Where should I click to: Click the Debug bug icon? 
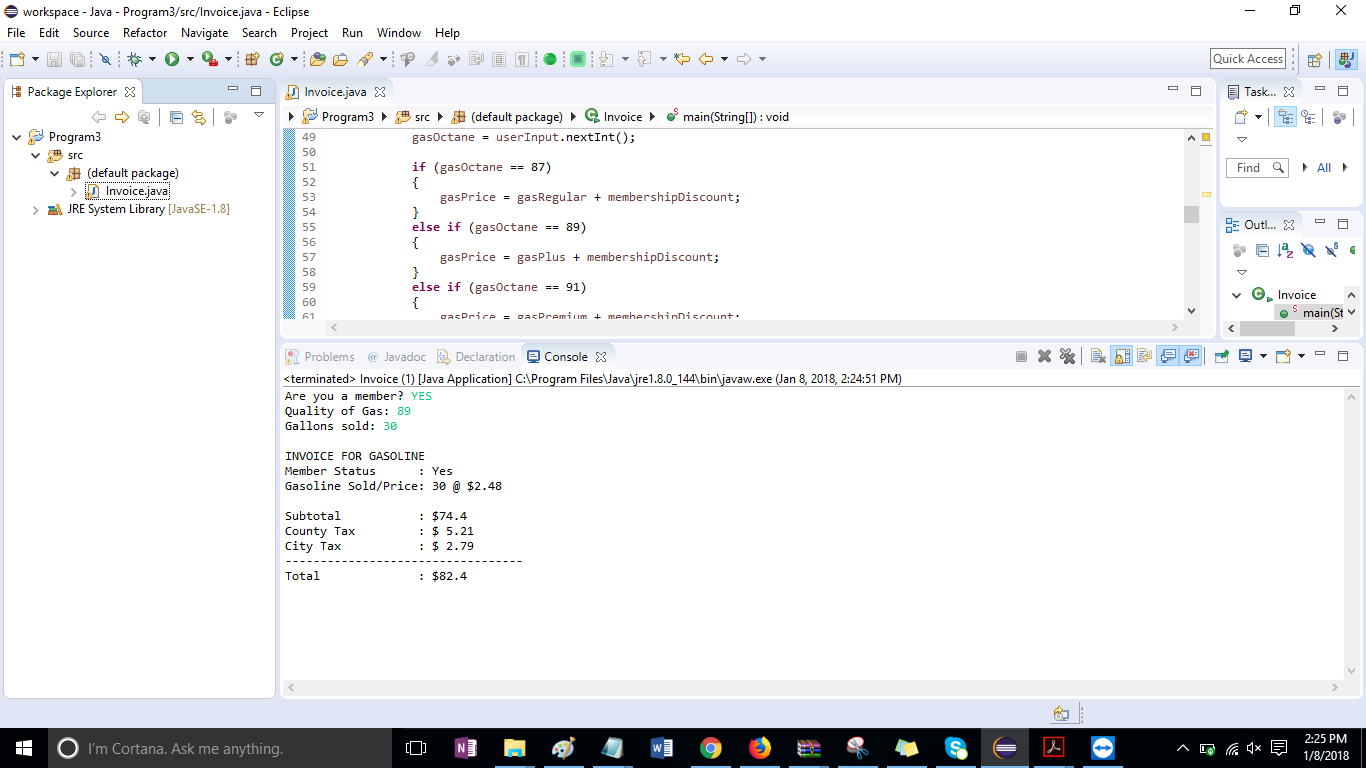click(x=135, y=60)
